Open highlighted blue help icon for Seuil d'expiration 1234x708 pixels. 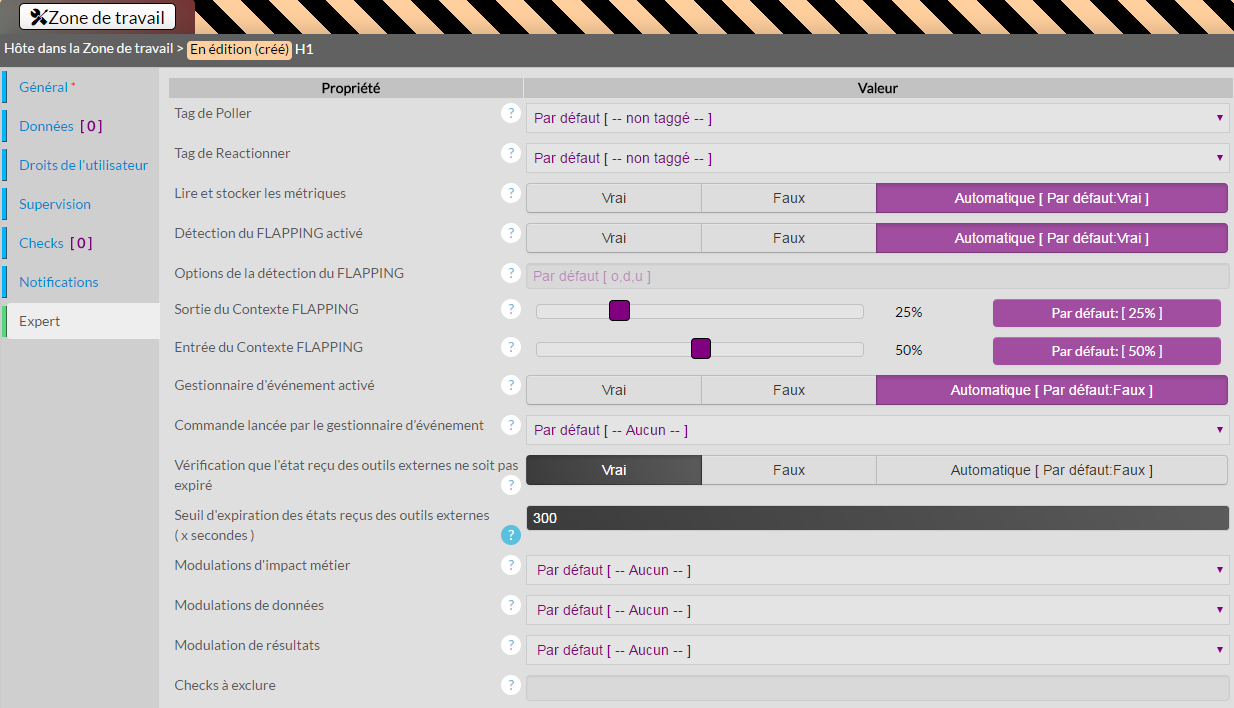tap(511, 535)
